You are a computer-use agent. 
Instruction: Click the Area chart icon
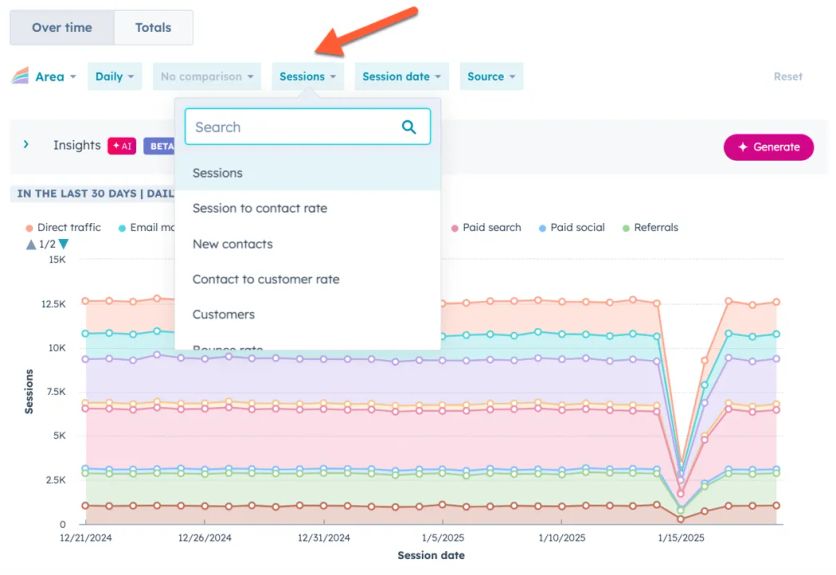coord(20,76)
